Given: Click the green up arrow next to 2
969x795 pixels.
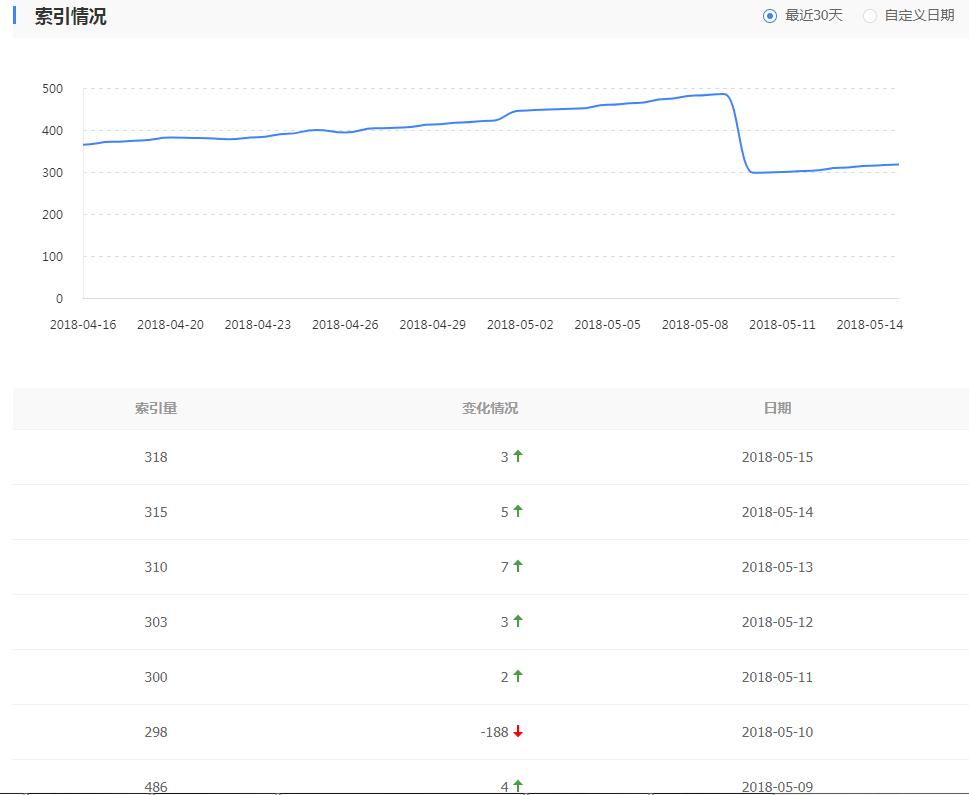Looking at the screenshot, I should pyautogui.click(x=517, y=677).
